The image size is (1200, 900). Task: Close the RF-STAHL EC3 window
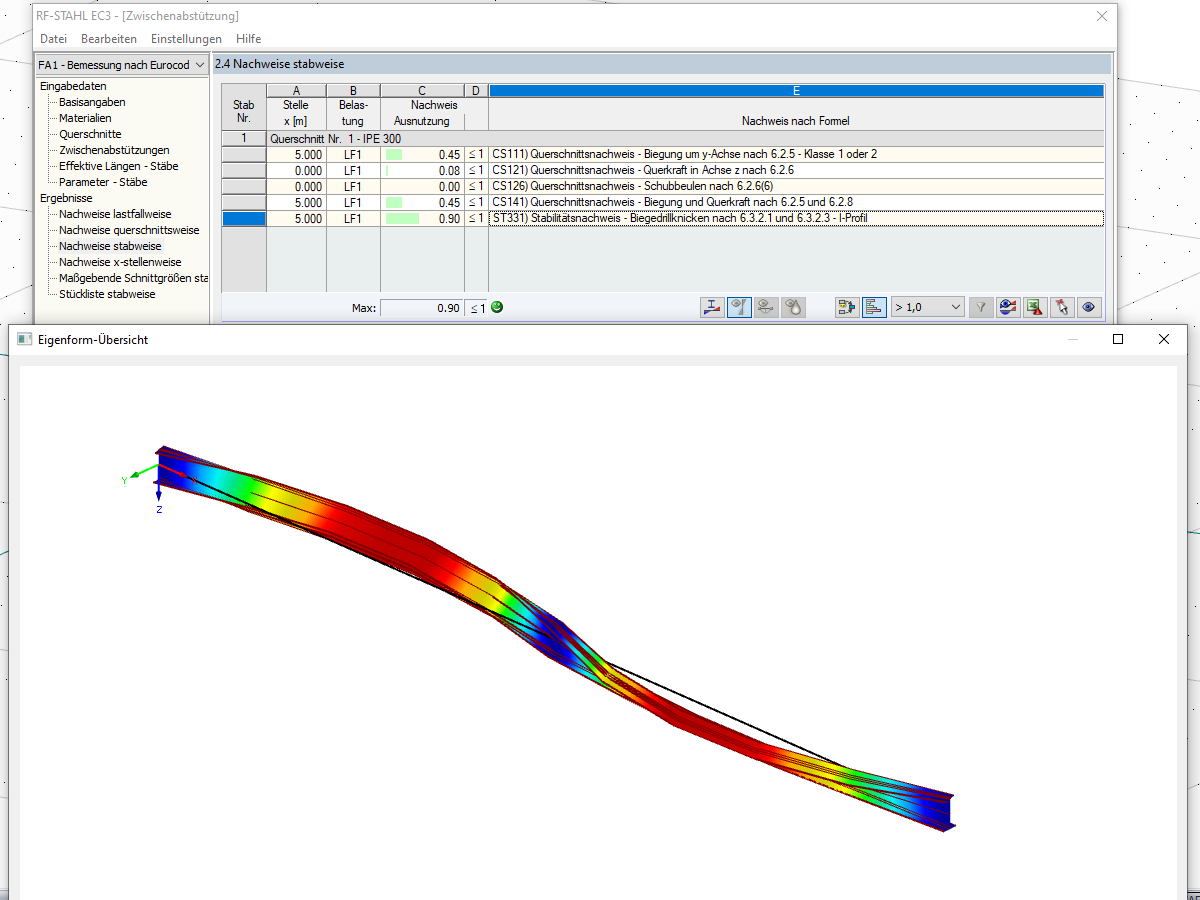pyautogui.click(x=1101, y=16)
